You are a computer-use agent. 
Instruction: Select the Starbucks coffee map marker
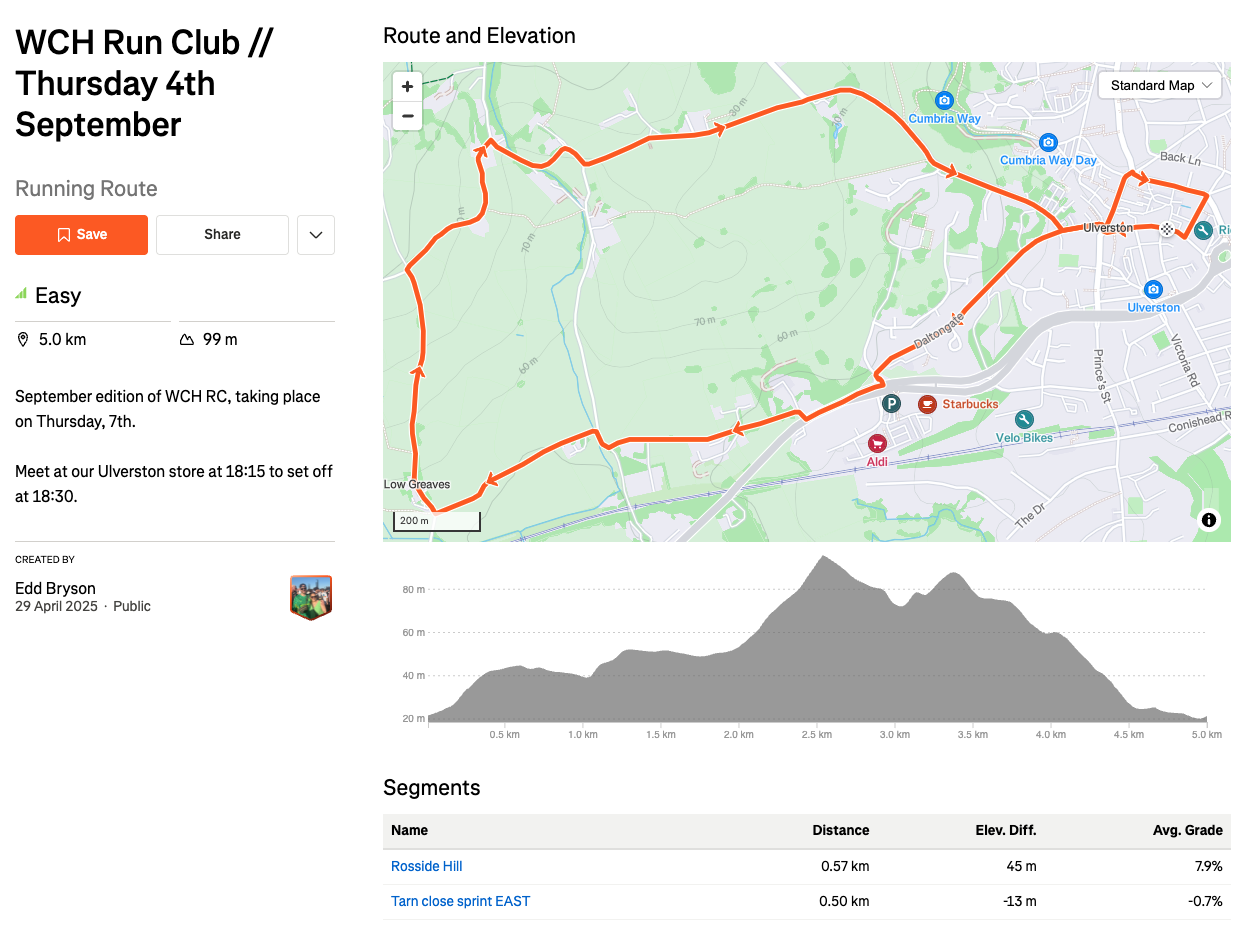pos(927,404)
